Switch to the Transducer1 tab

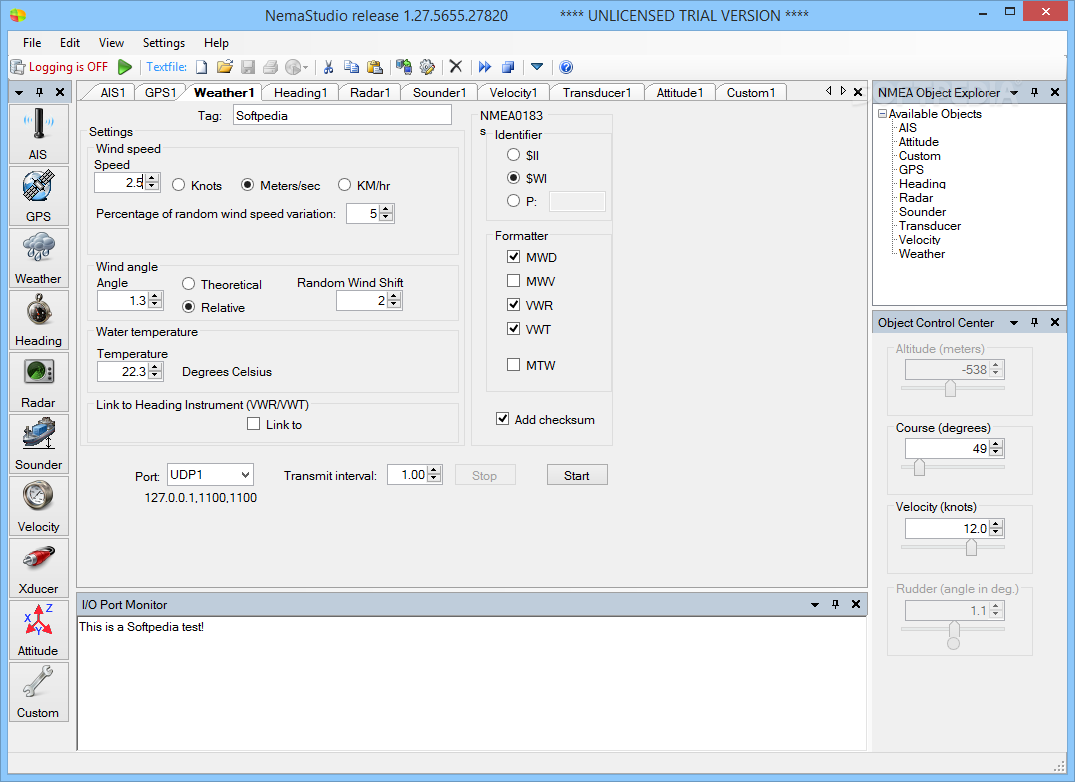597,93
